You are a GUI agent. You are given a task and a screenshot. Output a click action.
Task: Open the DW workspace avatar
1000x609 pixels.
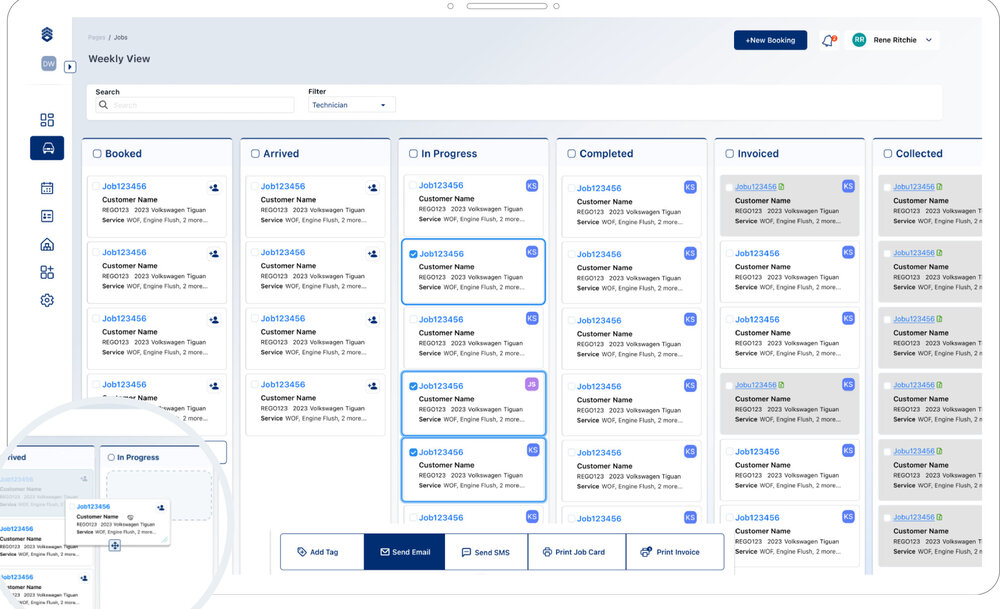[48, 64]
